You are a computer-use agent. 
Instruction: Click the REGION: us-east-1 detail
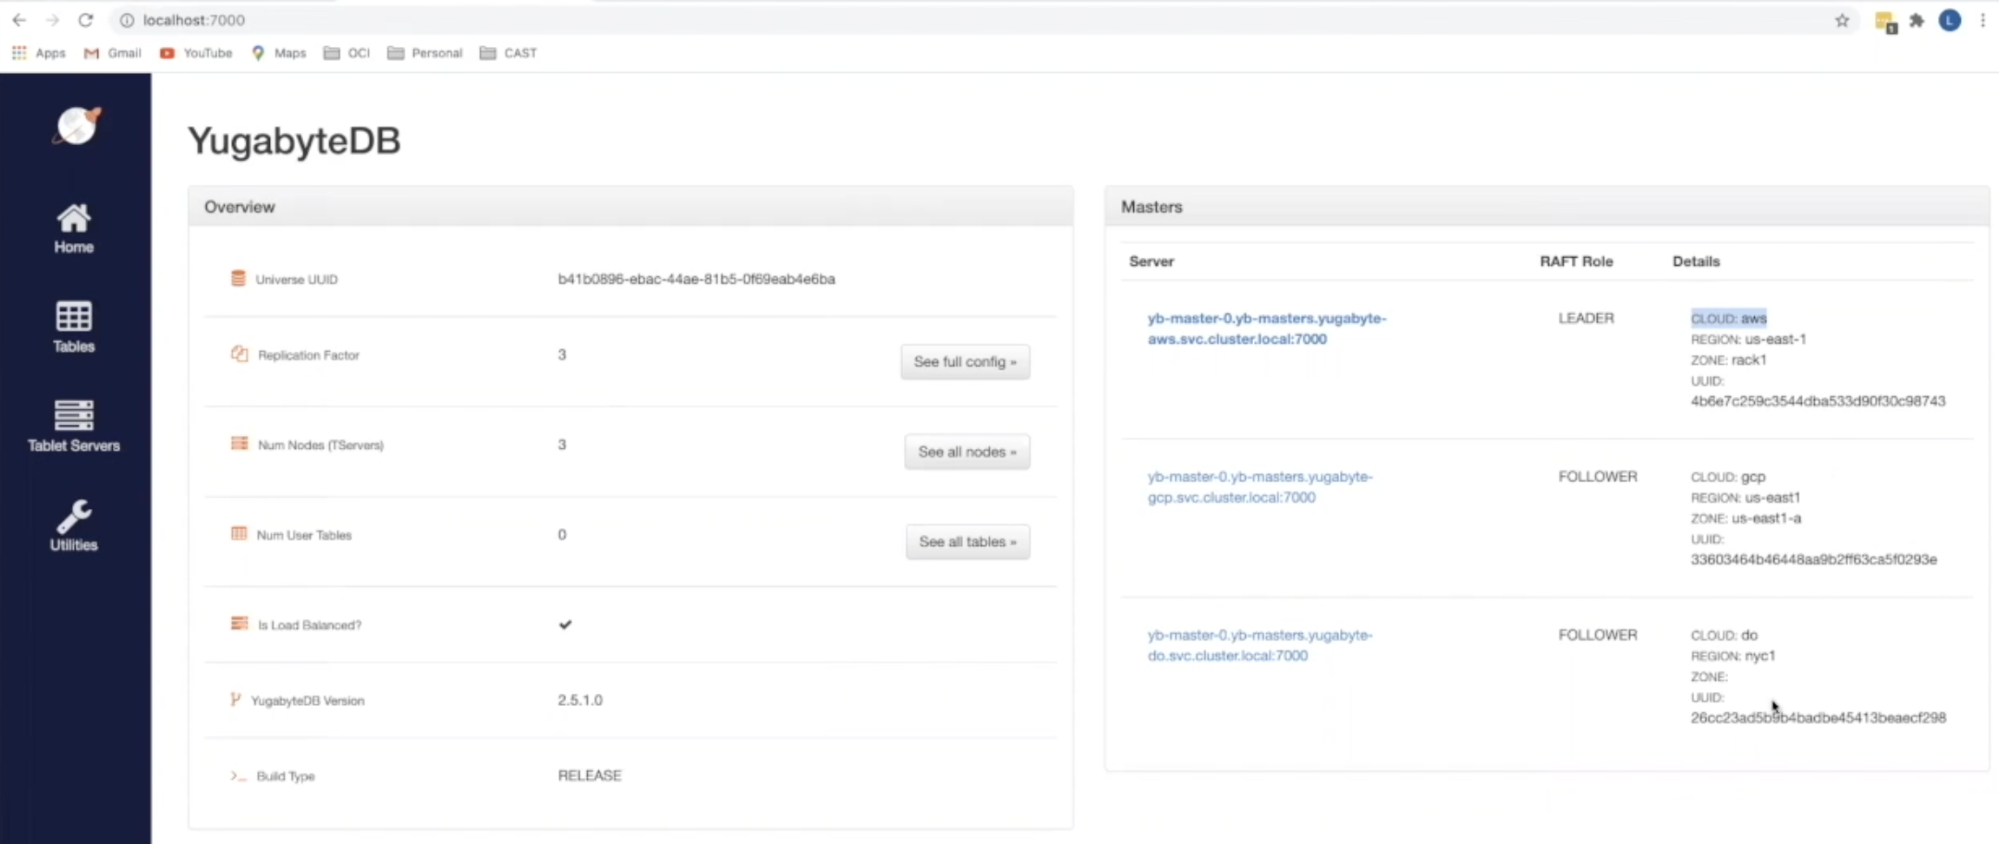pyautogui.click(x=1748, y=339)
